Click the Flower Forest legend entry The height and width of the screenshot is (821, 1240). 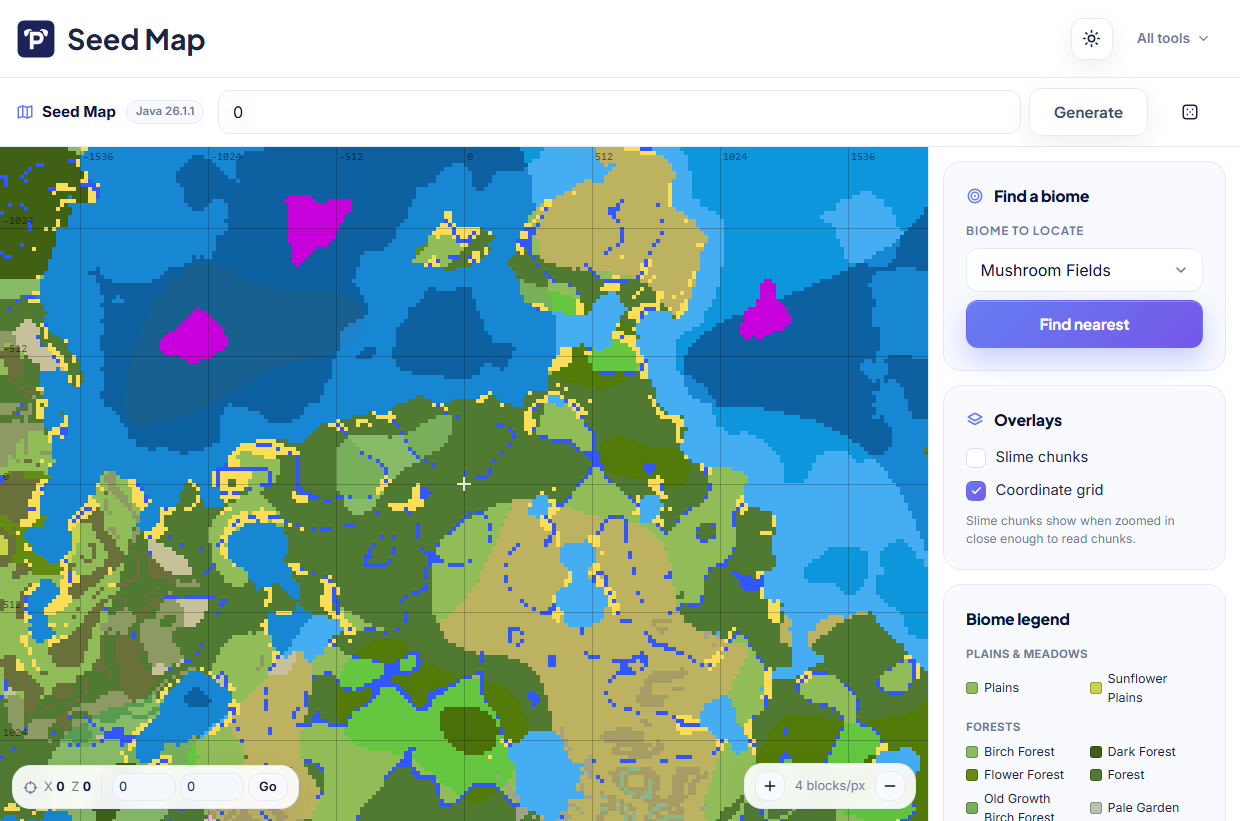1015,775
